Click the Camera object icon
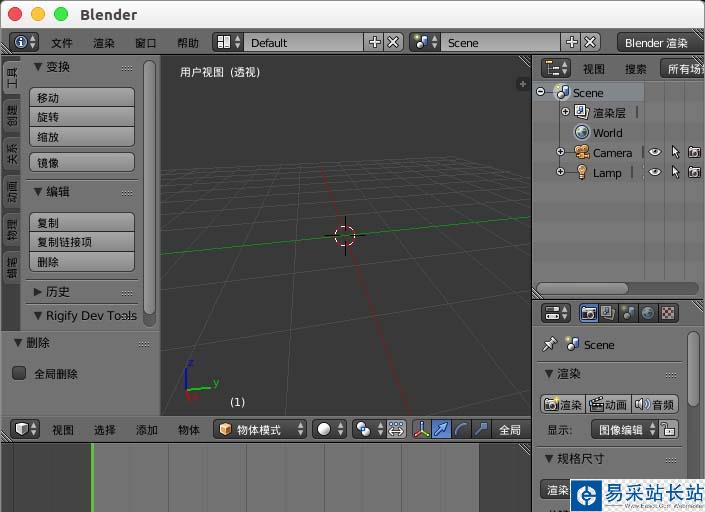705x512 pixels. click(x=582, y=152)
